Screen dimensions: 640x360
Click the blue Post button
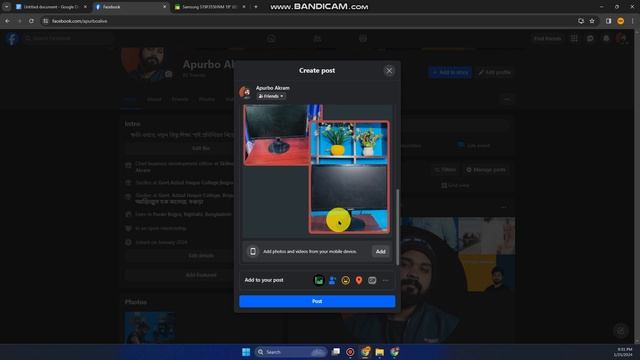click(317, 301)
